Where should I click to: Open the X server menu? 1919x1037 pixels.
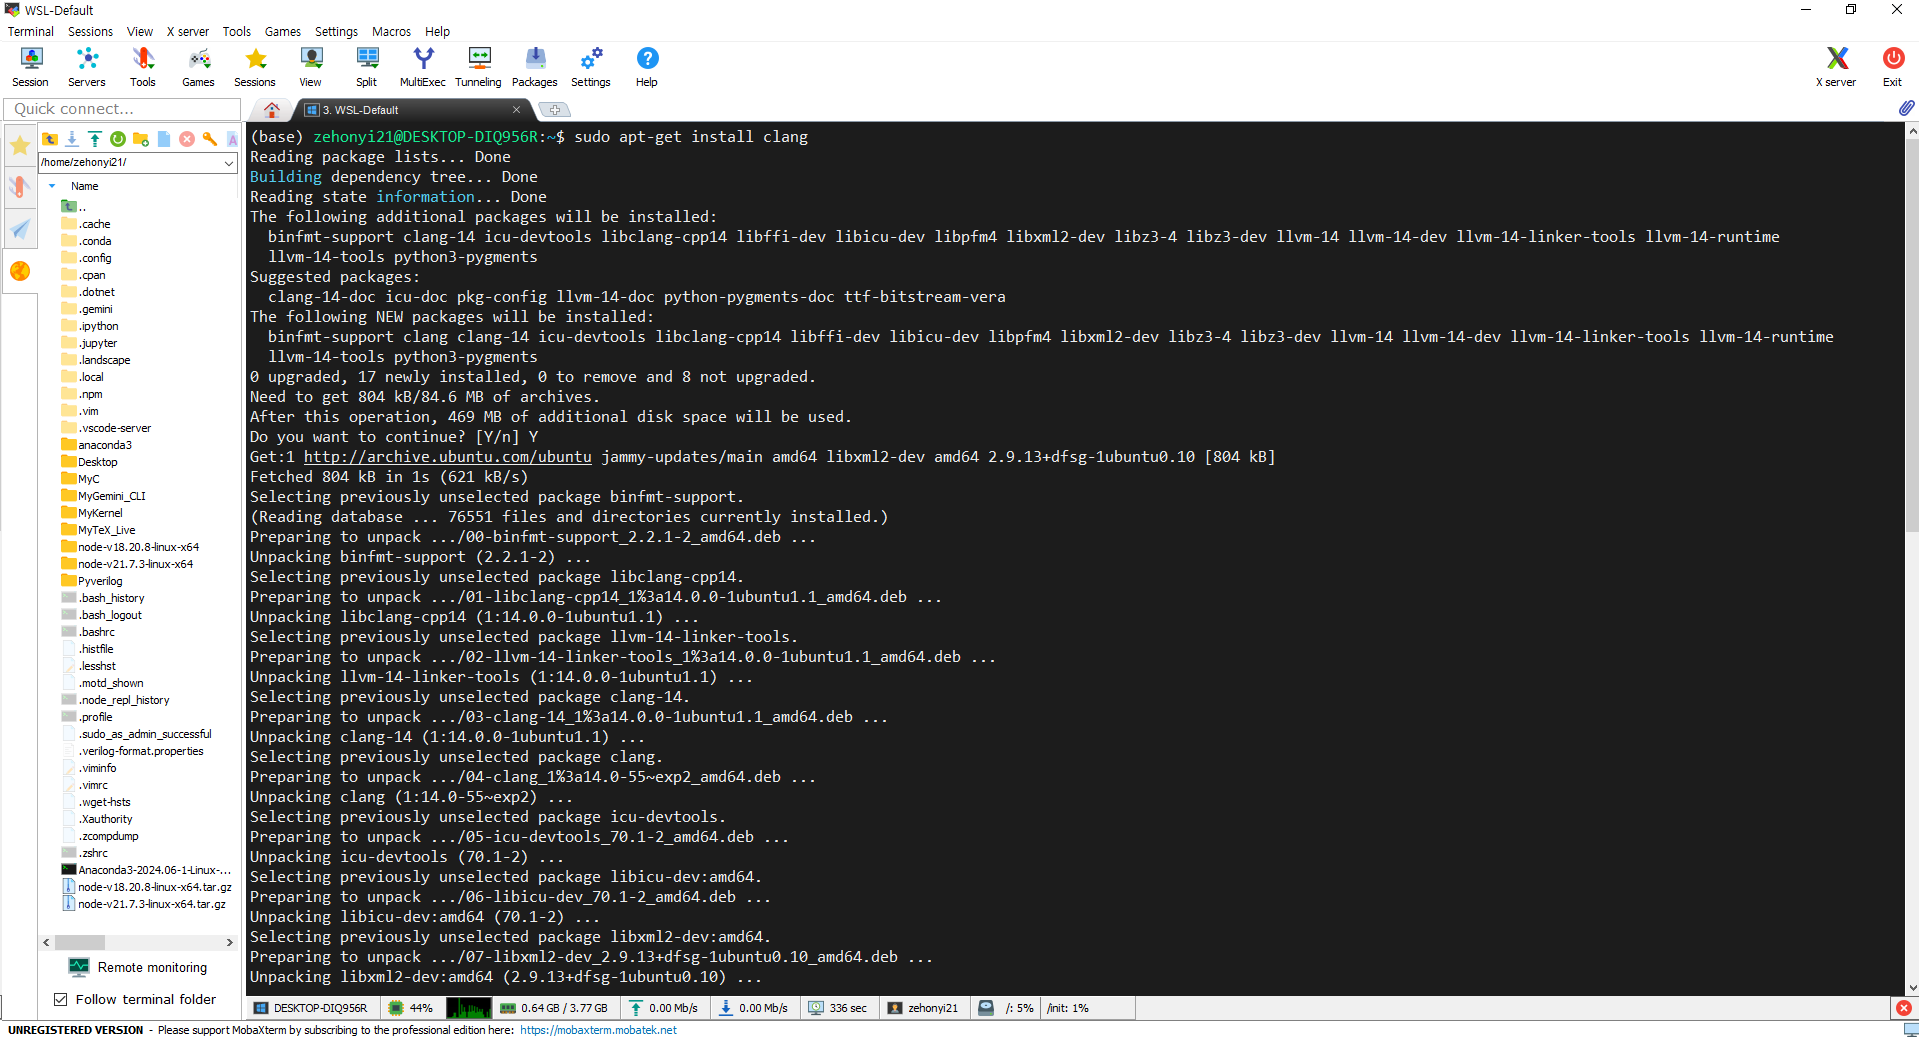click(188, 31)
